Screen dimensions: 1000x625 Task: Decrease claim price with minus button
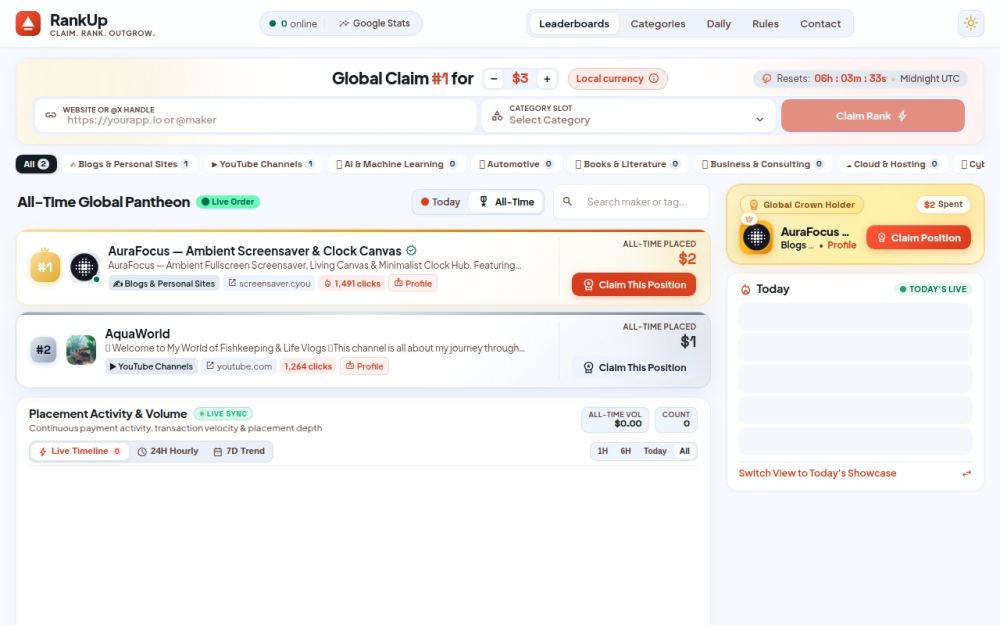(x=494, y=78)
